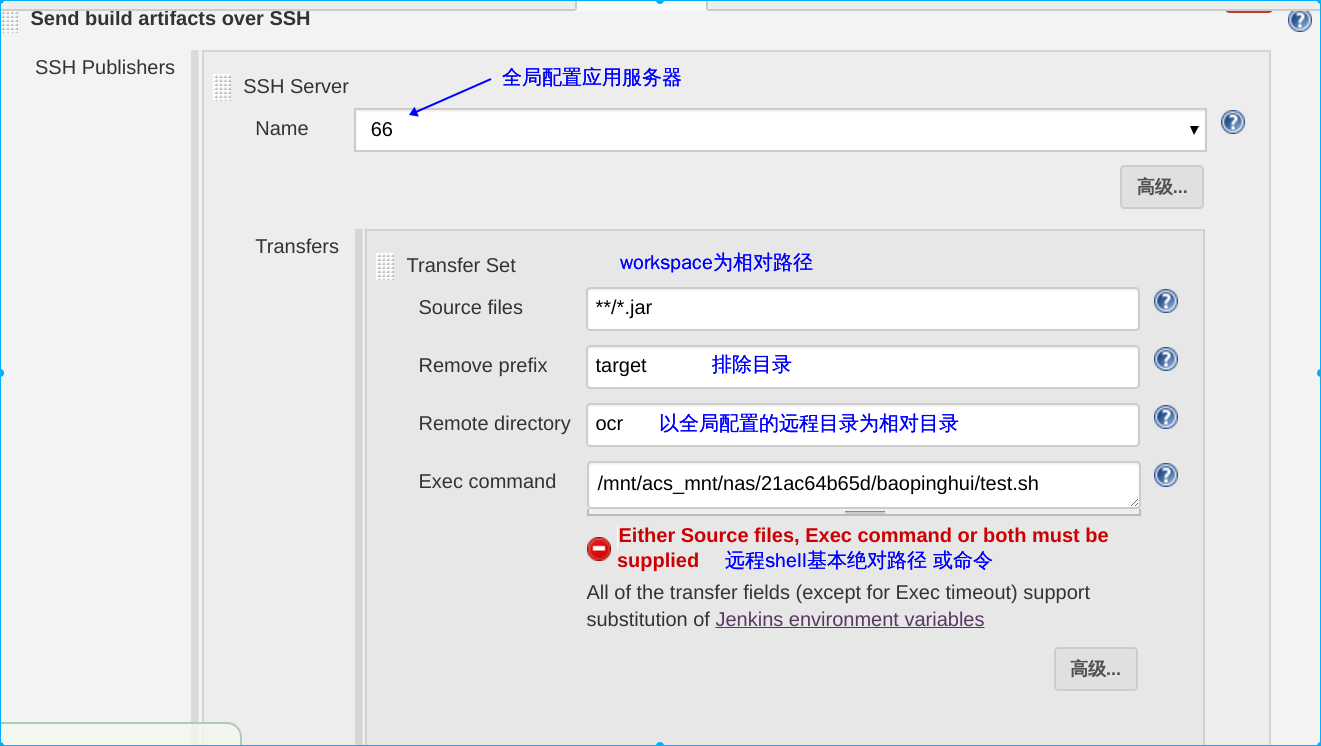Click help icon next to Exec command

tap(1166, 475)
